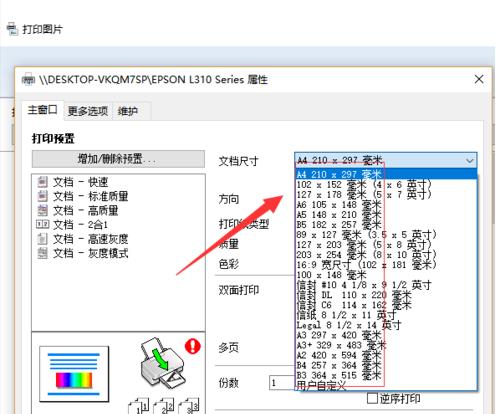Click the 文档 - 快速 preset text
The width and height of the screenshot is (496, 414).
coord(80,182)
